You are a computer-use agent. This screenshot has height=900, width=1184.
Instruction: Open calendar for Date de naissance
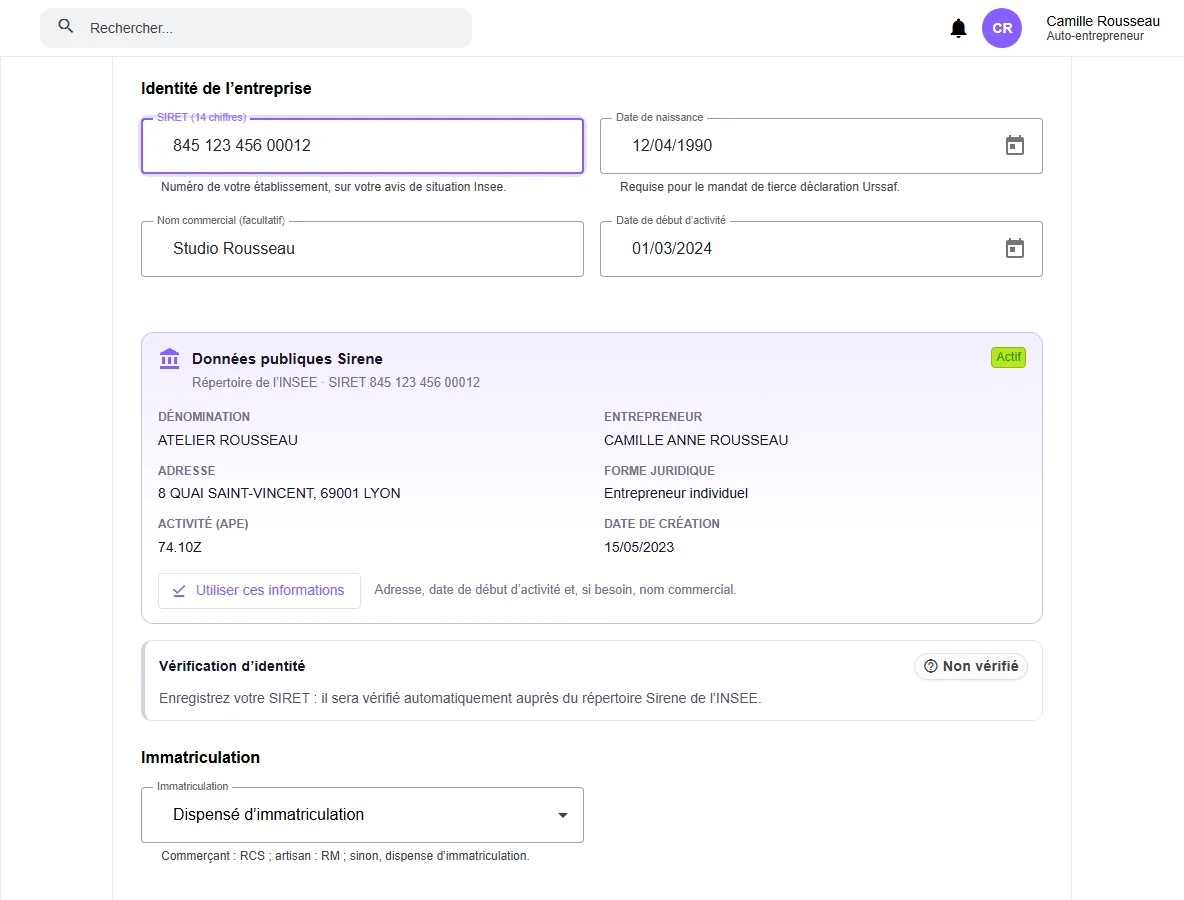(1015, 145)
